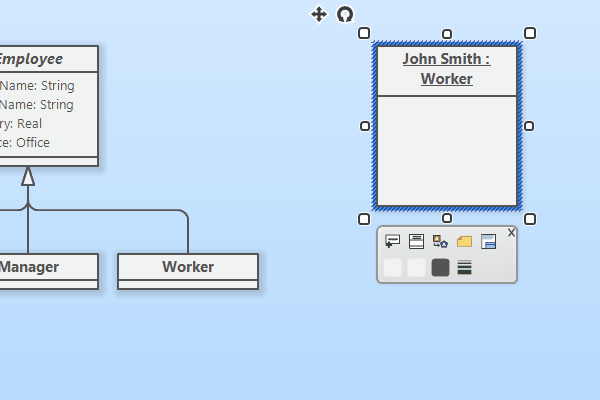Select the 'John Smith : Worker' title text

447,69
